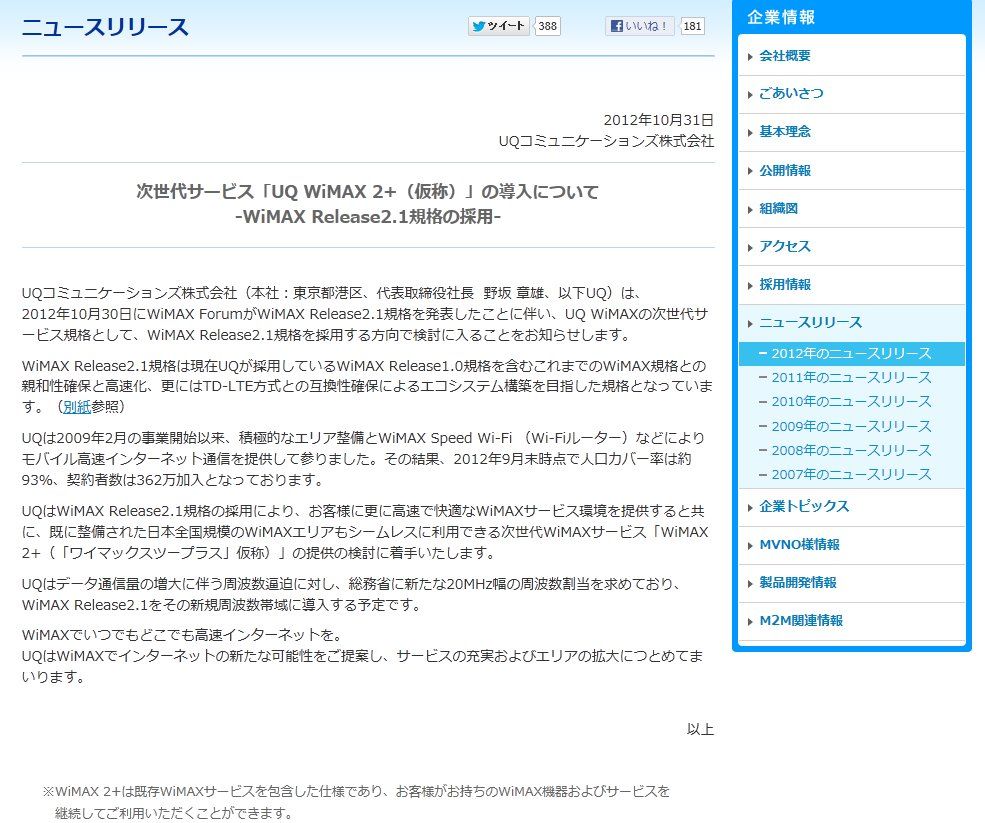Click arrow icon beside アクセス

750,248
